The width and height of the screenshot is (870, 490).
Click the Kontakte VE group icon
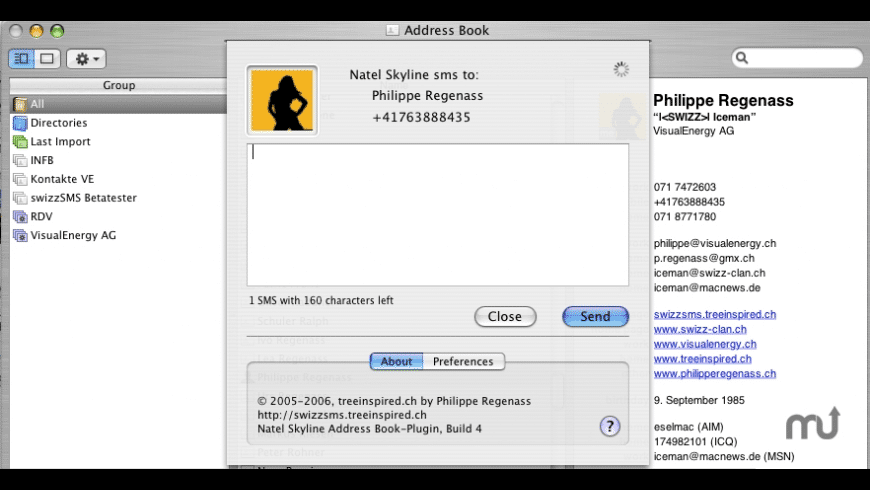pyautogui.click(x=20, y=180)
